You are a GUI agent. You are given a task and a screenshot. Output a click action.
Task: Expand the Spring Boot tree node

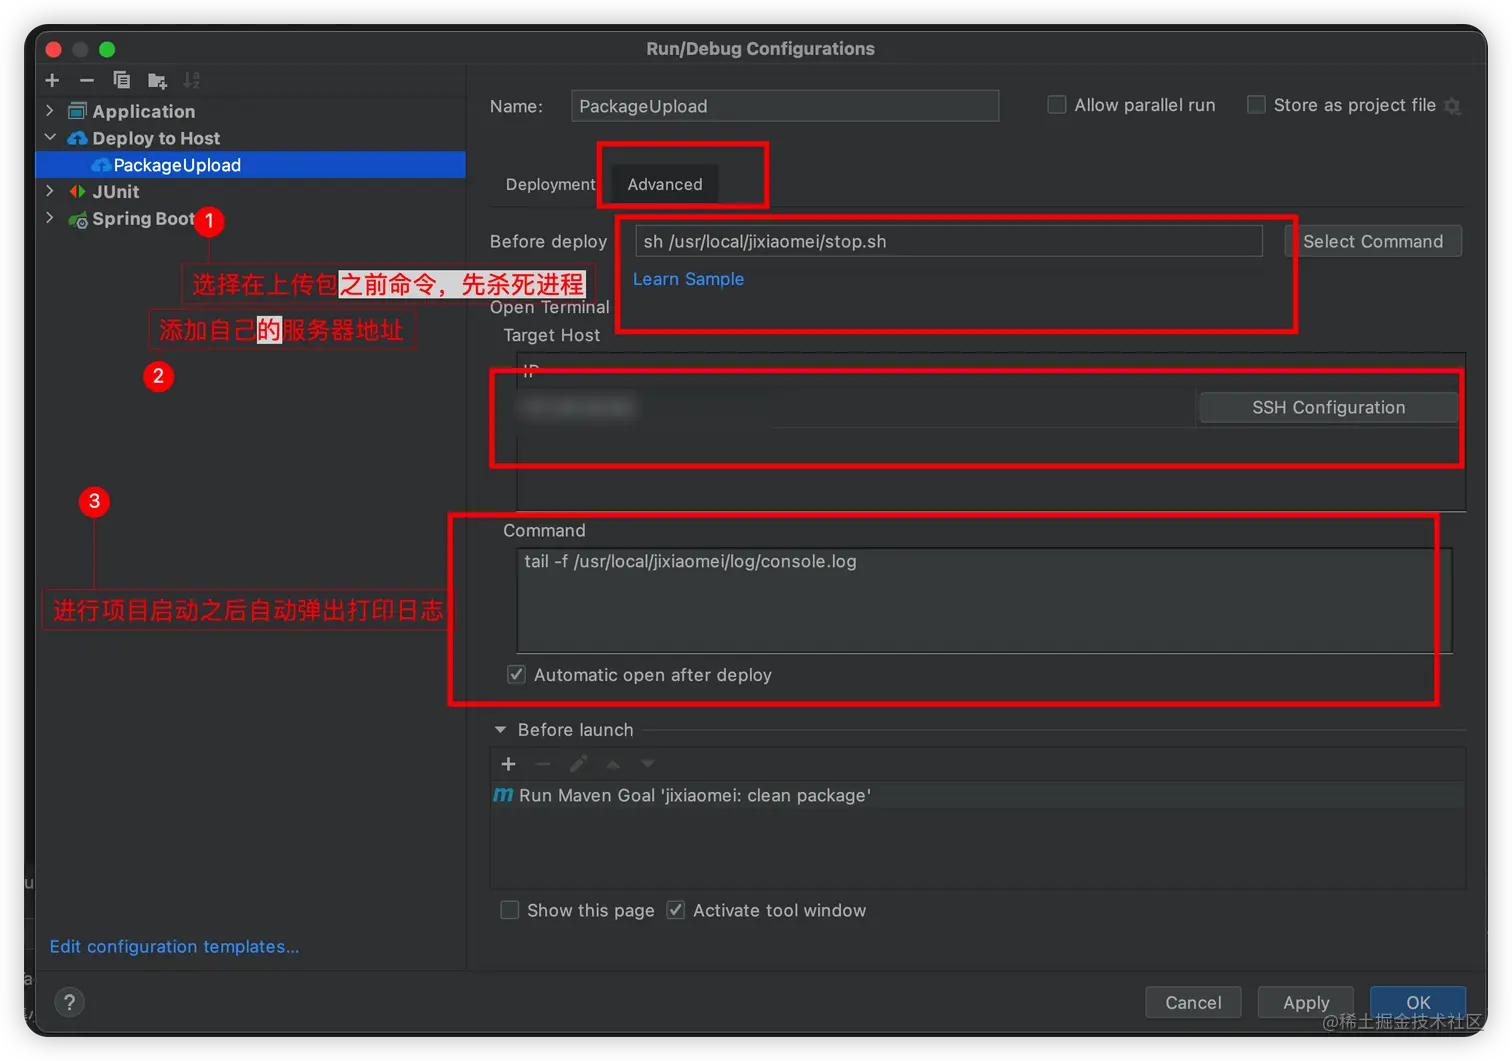(x=50, y=217)
